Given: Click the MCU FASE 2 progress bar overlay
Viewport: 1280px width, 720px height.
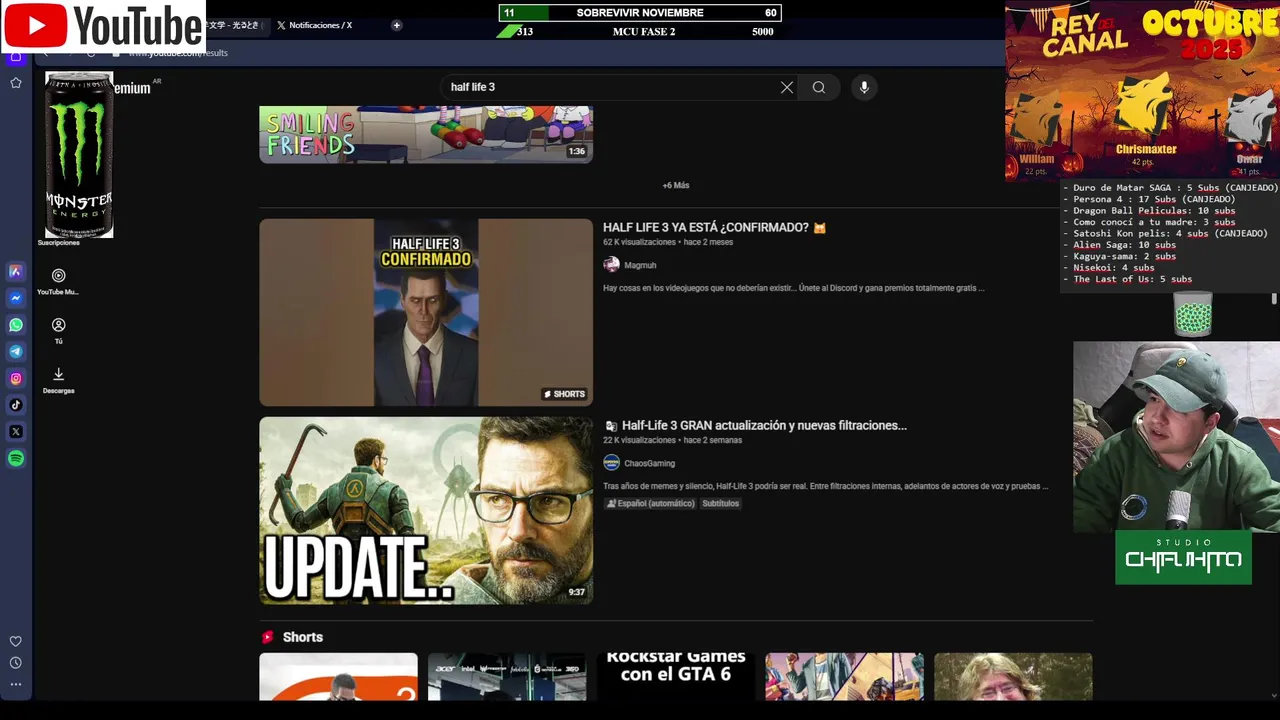Looking at the screenshot, I should [640, 31].
